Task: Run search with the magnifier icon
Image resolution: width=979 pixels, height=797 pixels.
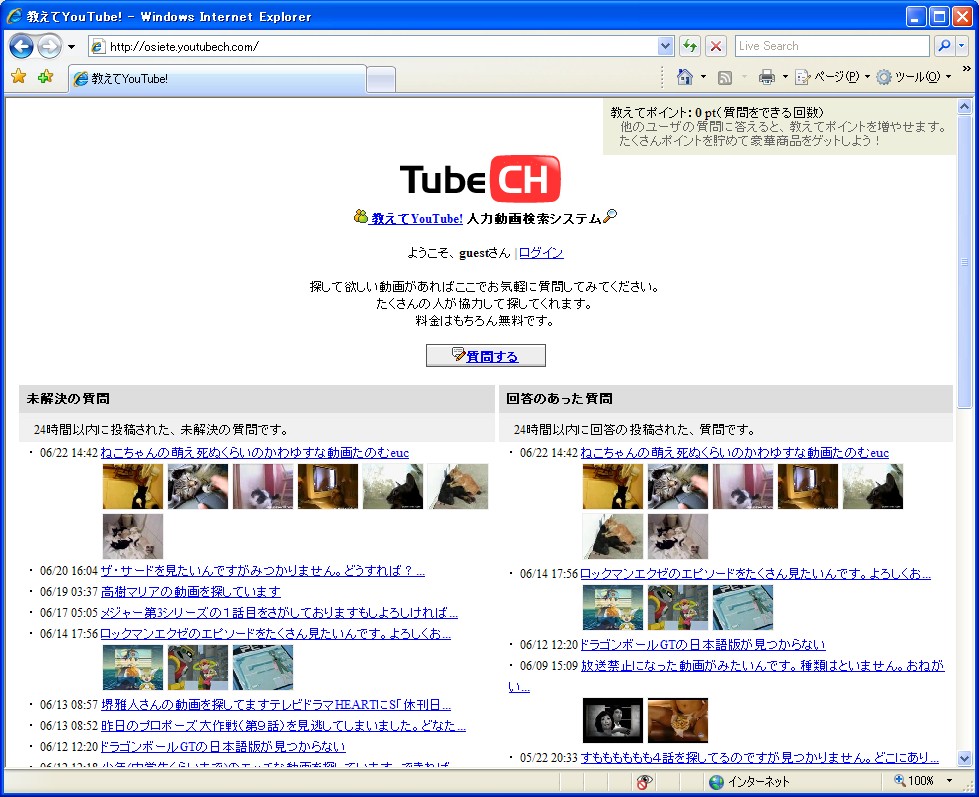Action: pyautogui.click(x=944, y=46)
